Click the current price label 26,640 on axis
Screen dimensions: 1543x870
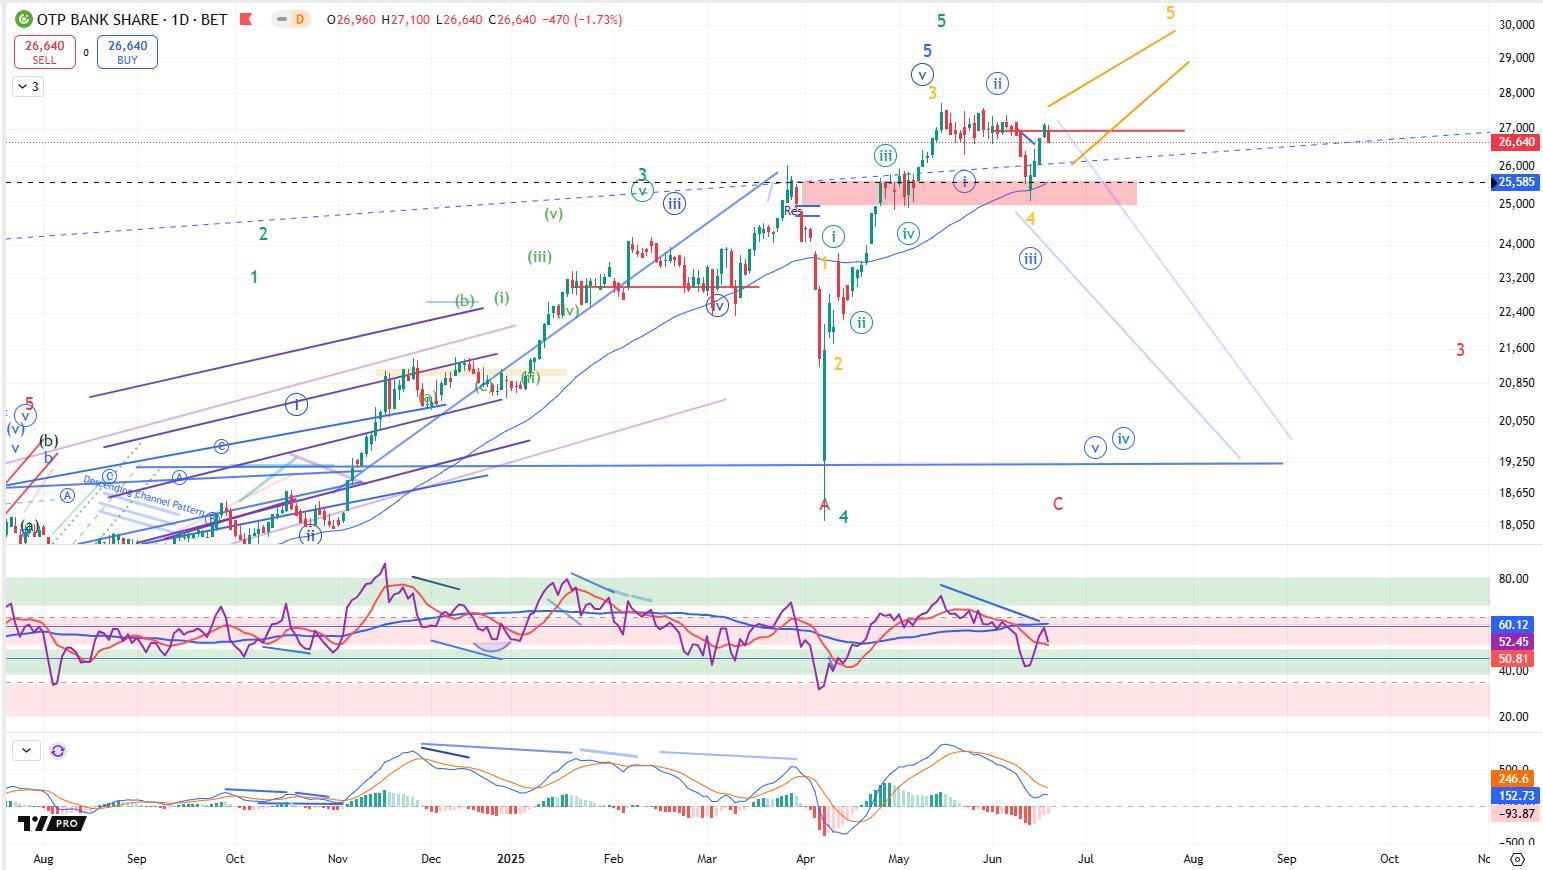pyautogui.click(x=1516, y=142)
